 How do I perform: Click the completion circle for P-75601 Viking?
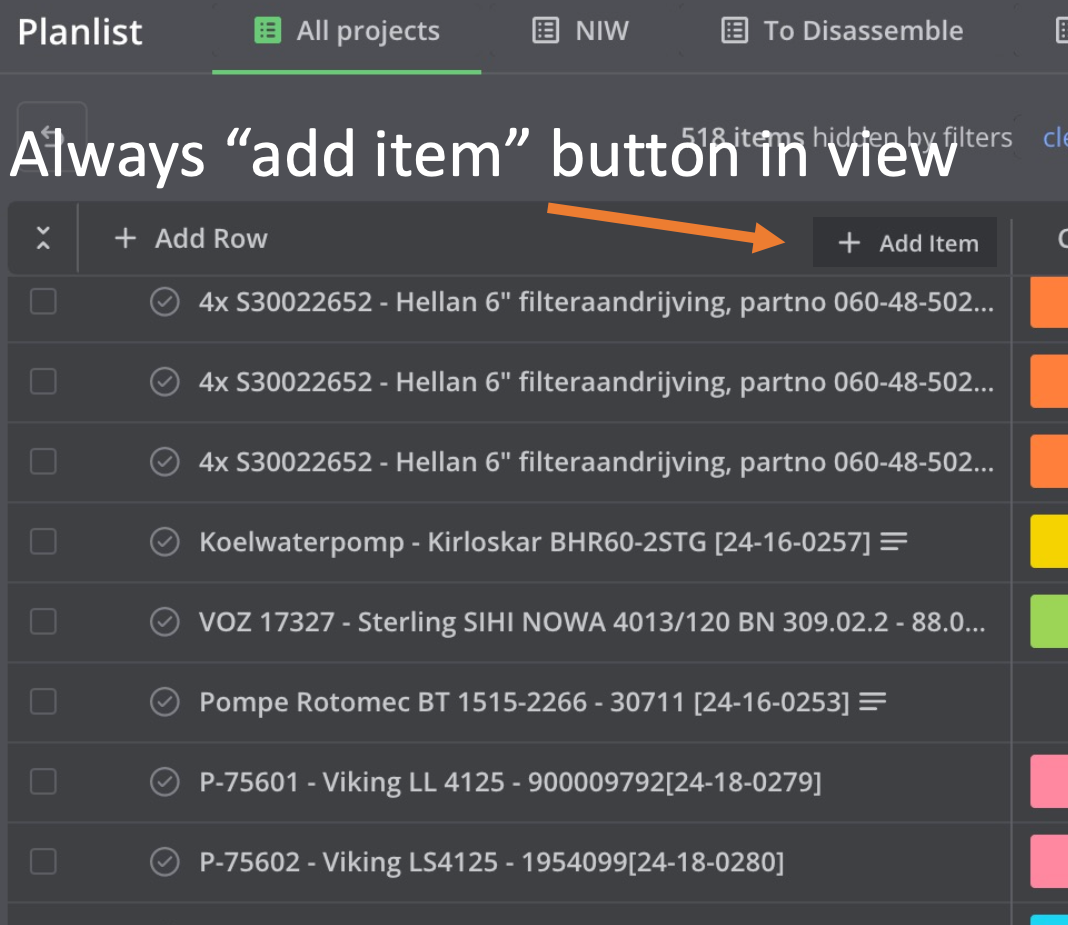(165, 781)
